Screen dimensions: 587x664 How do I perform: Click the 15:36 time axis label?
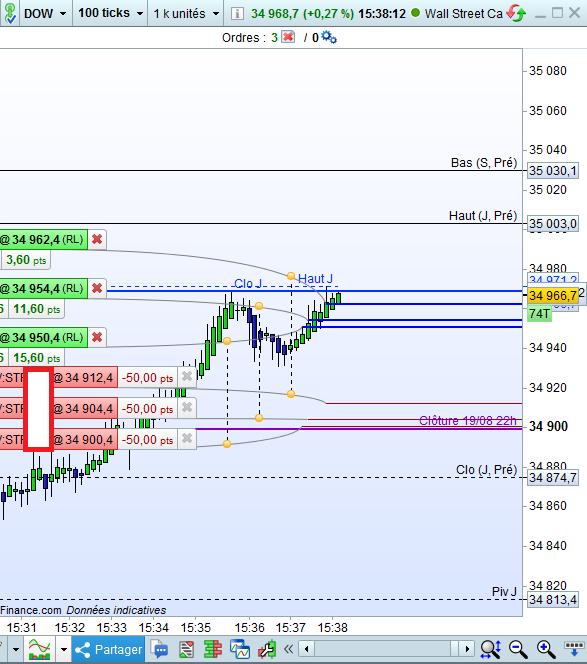tap(249, 628)
